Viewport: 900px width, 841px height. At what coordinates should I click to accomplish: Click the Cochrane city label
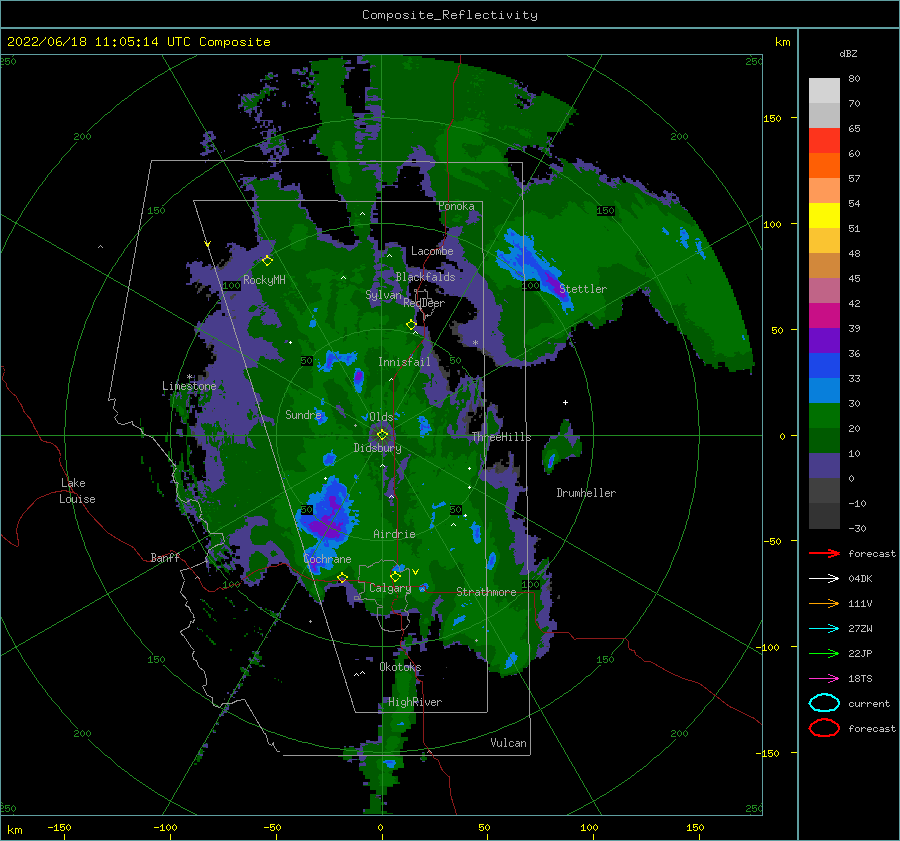(327, 559)
